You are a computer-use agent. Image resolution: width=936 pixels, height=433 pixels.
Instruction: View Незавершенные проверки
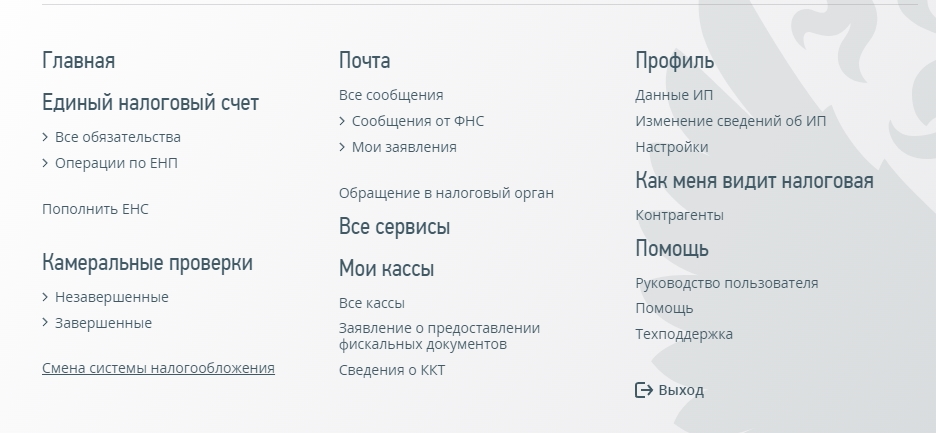112,297
